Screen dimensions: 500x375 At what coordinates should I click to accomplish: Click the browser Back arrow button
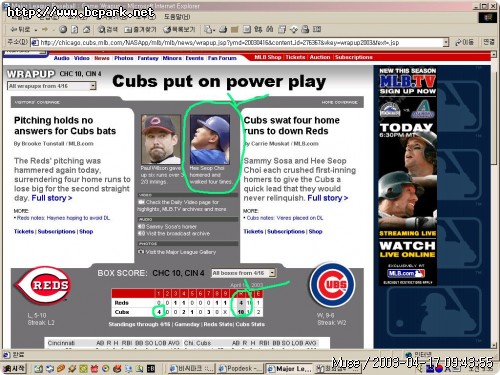pos(20,30)
